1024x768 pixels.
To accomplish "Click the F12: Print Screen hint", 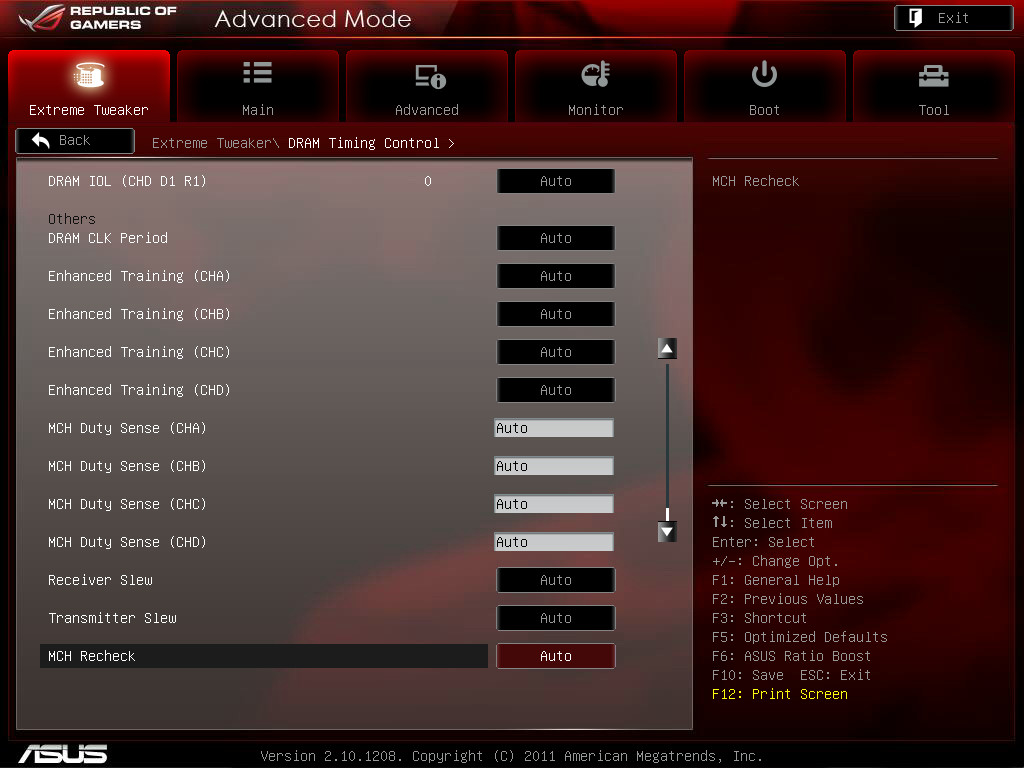I will click(780, 694).
